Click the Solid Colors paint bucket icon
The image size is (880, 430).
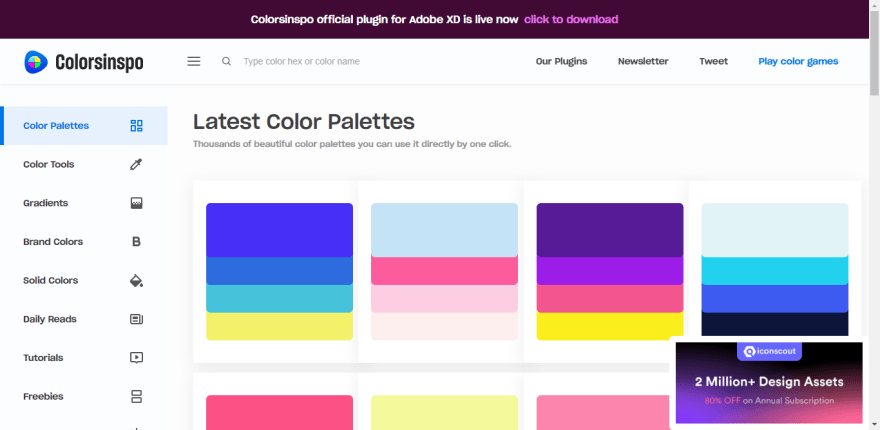pyautogui.click(x=136, y=281)
